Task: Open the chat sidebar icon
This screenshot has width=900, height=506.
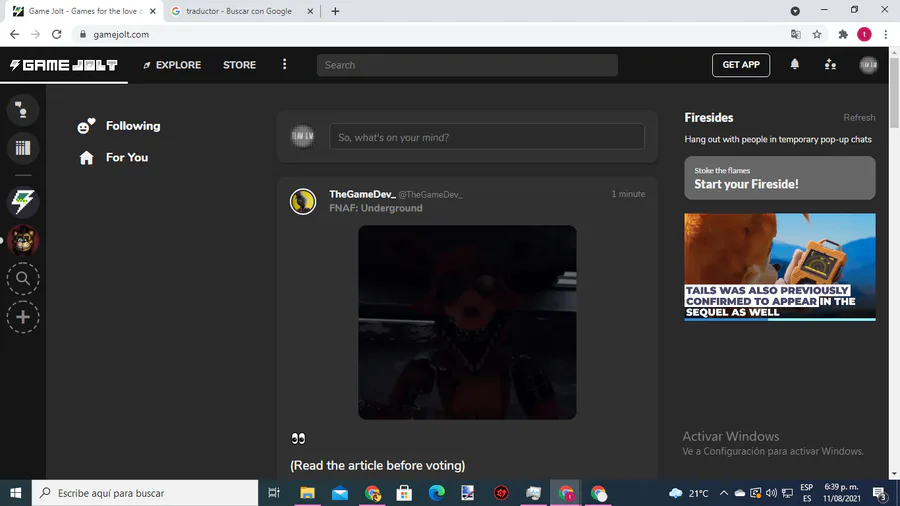Action: coord(23,110)
